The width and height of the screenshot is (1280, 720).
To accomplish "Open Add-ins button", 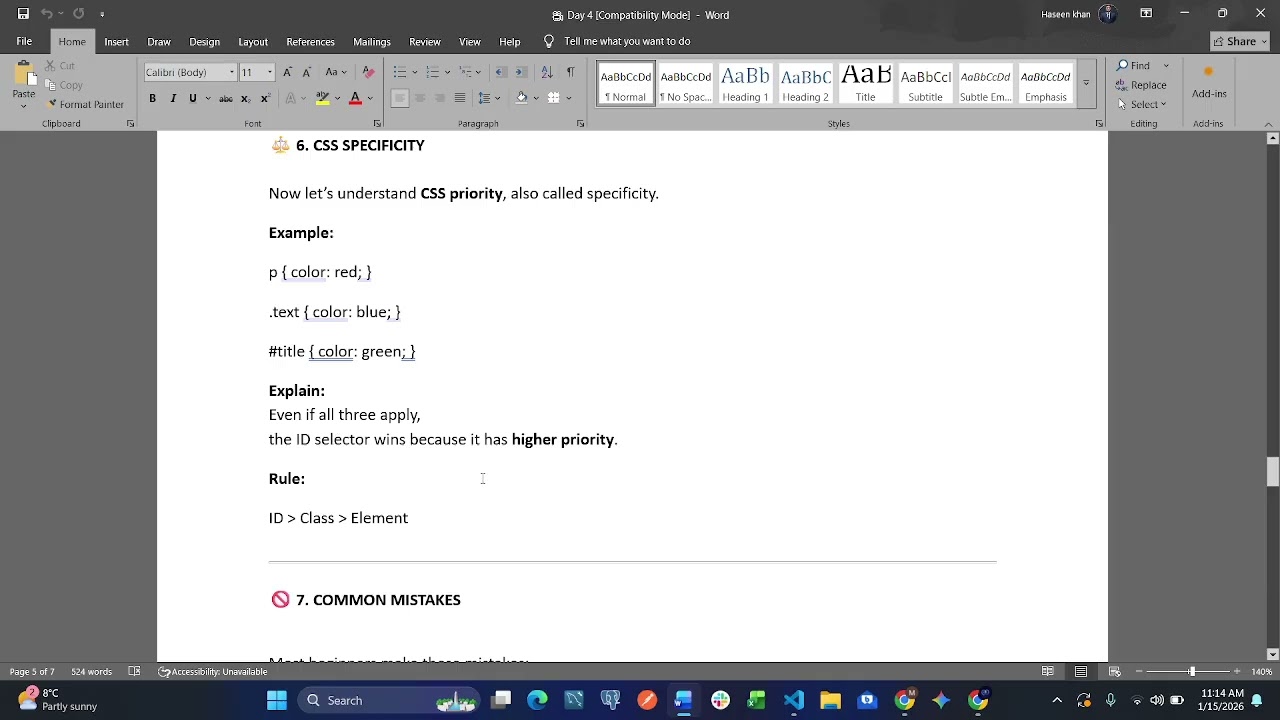I will point(1209,82).
